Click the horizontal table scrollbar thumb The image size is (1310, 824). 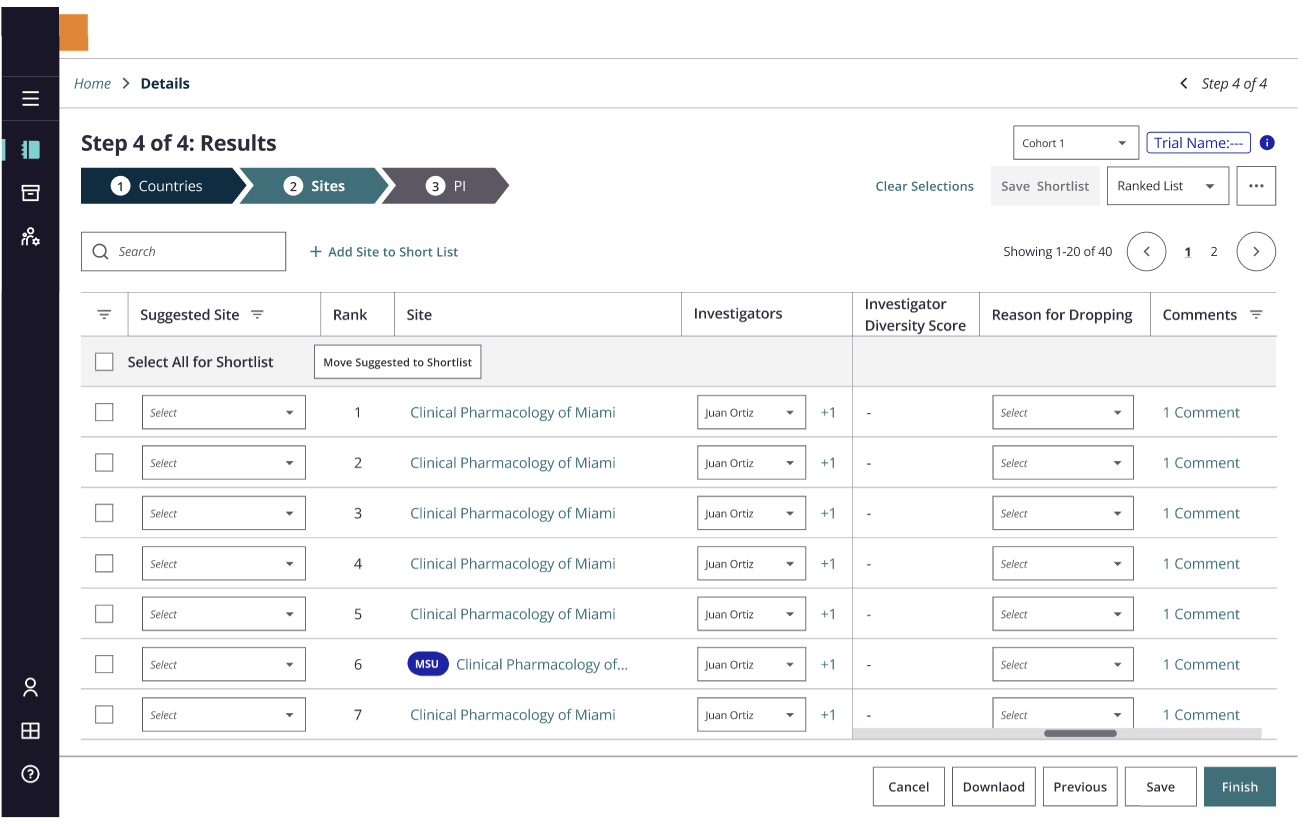click(x=1080, y=734)
